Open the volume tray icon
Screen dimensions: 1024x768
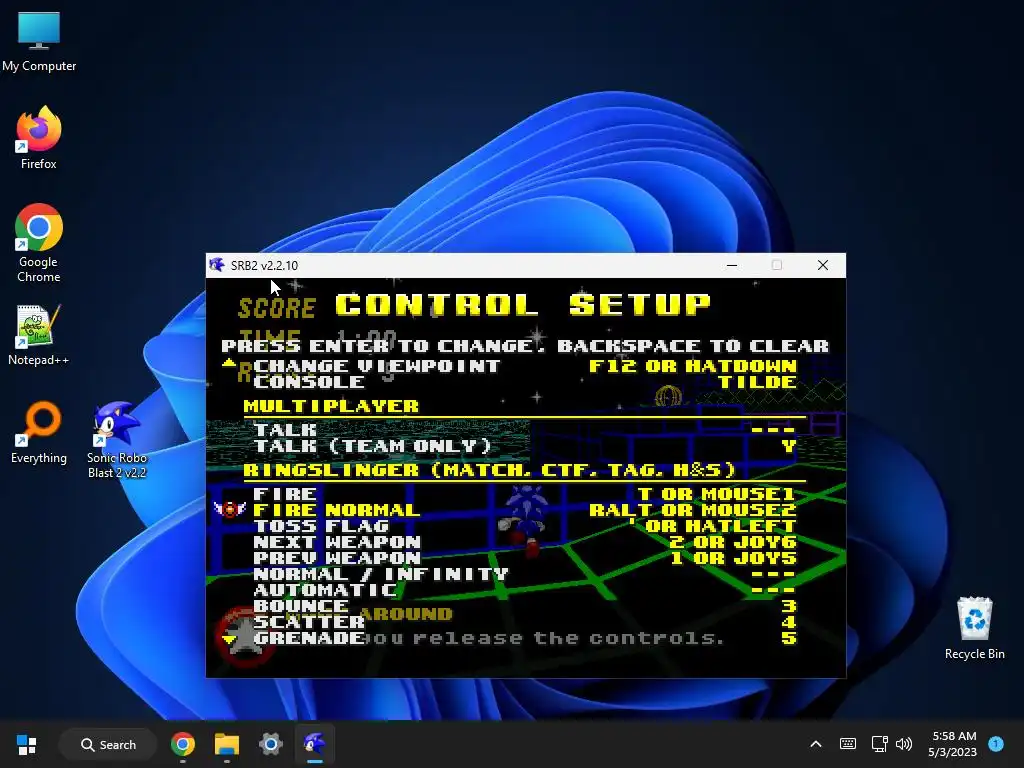tap(904, 744)
